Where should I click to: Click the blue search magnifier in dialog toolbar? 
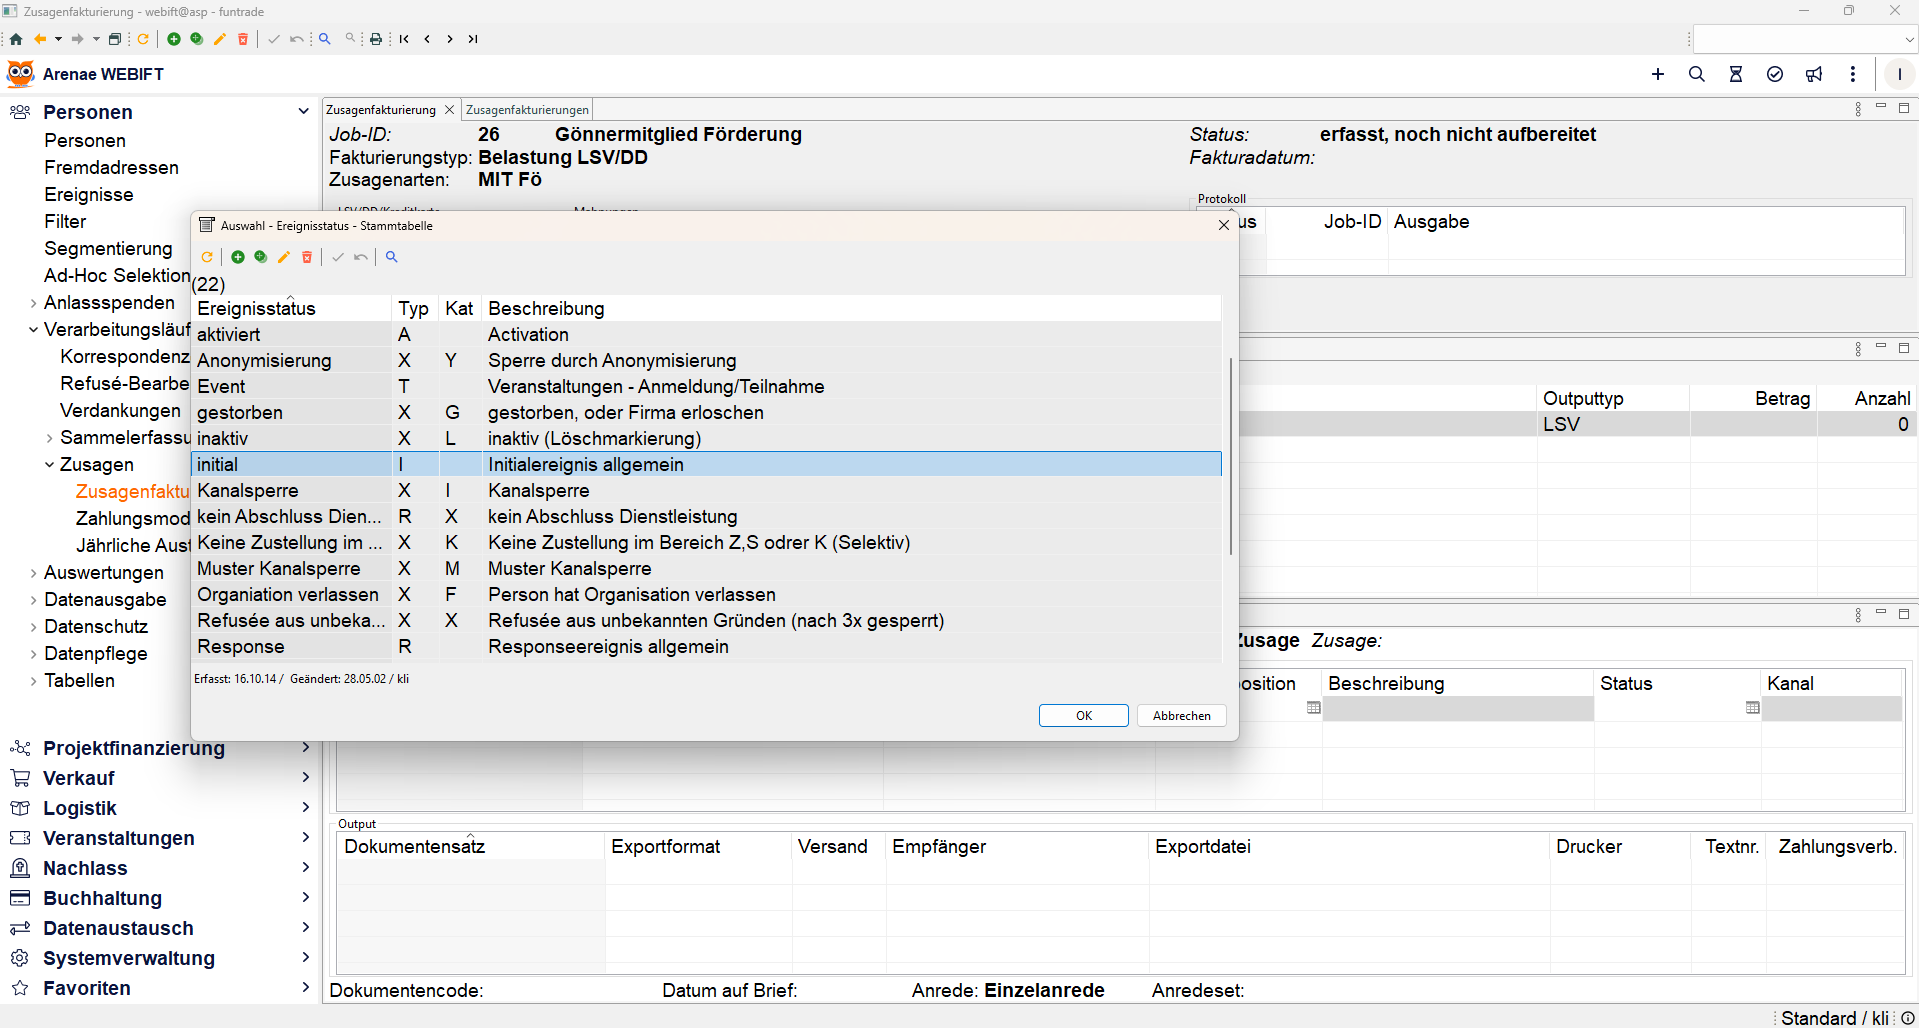click(x=392, y=257)
